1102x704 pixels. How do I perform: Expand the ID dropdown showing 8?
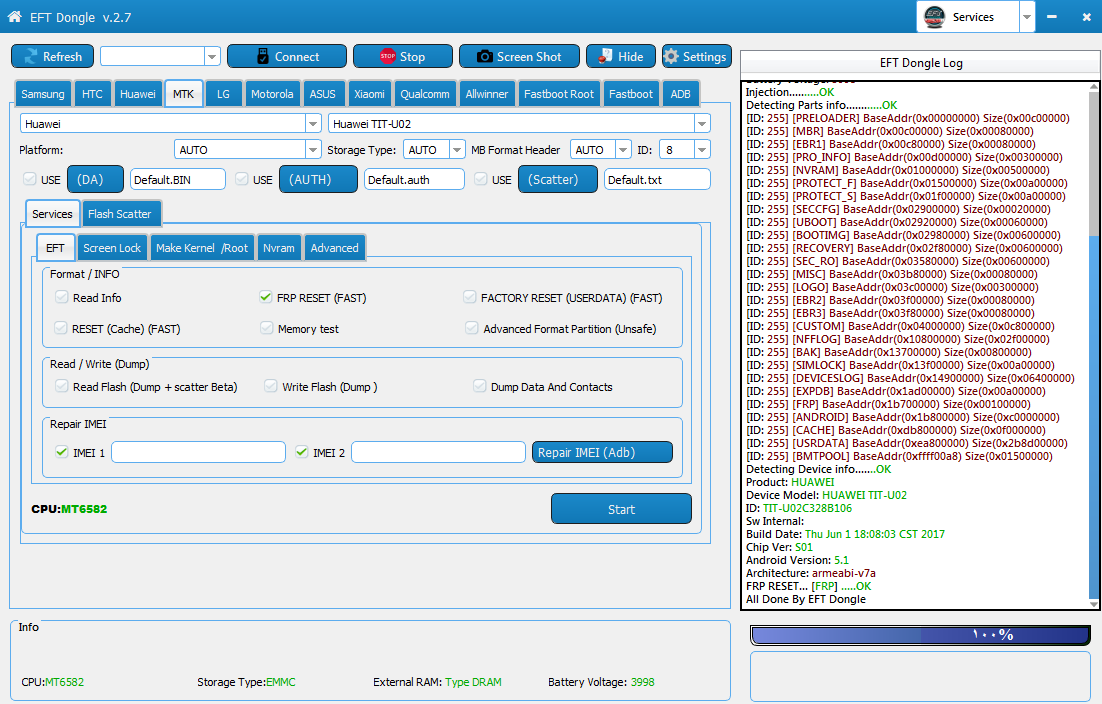pos(701,150)
